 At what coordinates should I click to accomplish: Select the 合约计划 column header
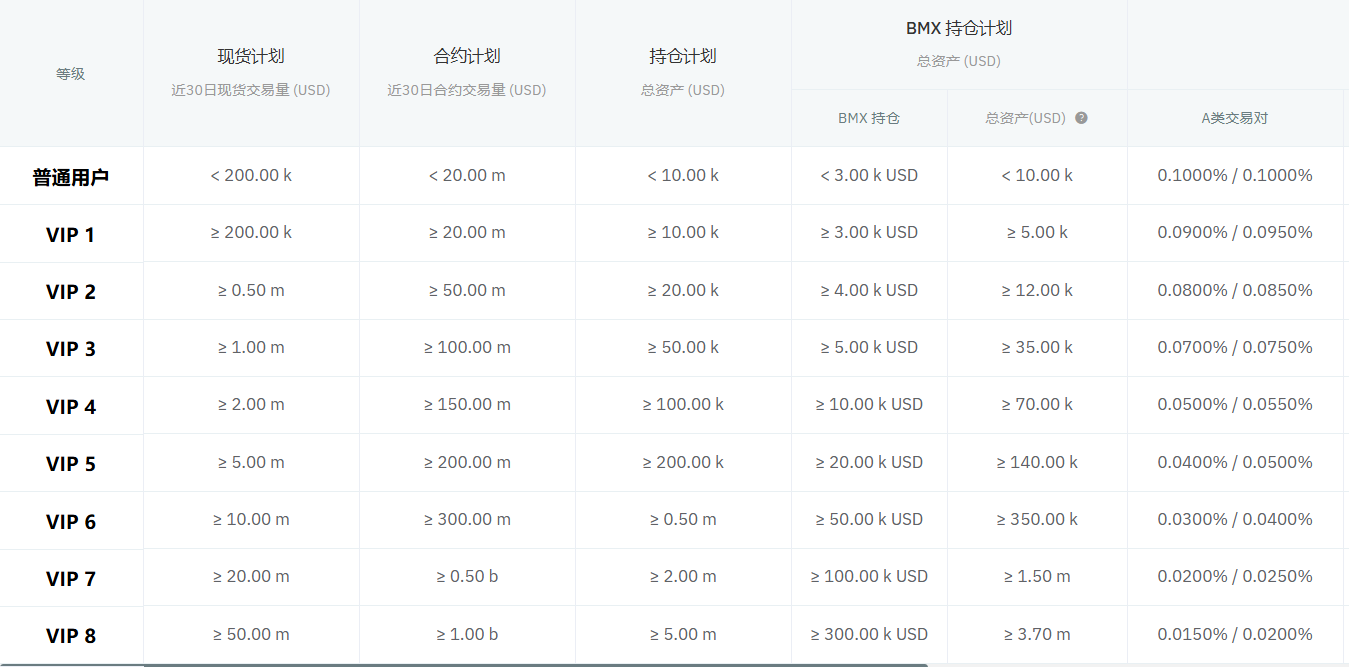point(467,57)
